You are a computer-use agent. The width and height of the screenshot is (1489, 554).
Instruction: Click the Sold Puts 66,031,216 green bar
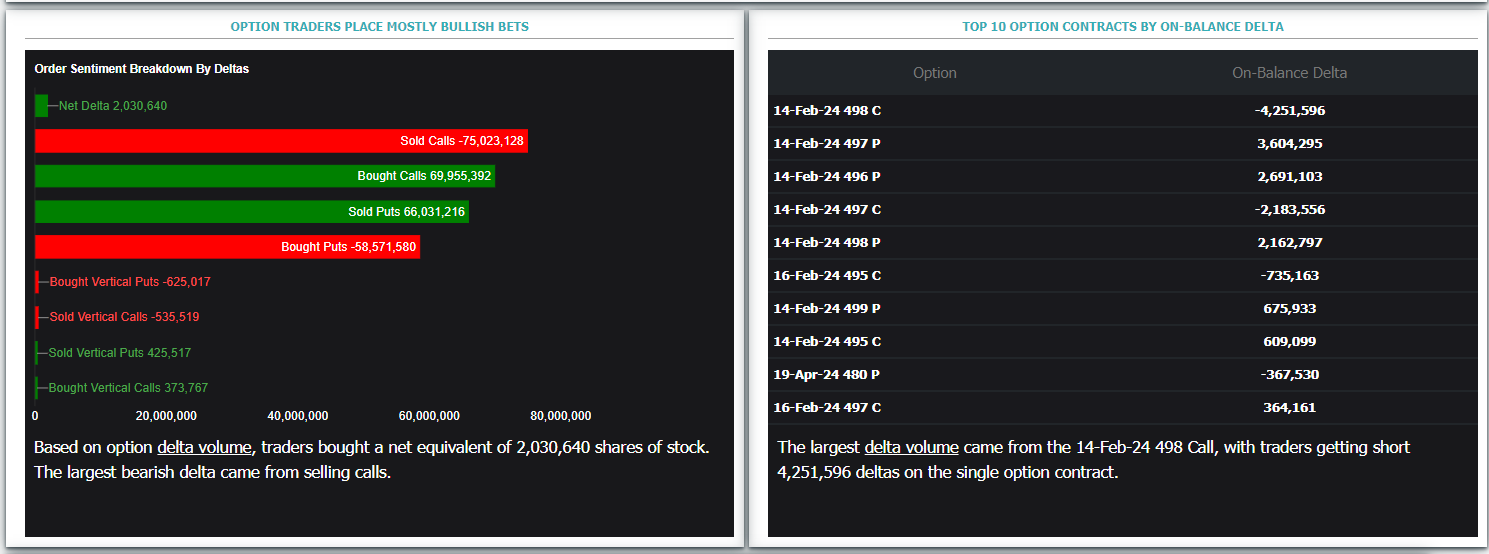252,212
